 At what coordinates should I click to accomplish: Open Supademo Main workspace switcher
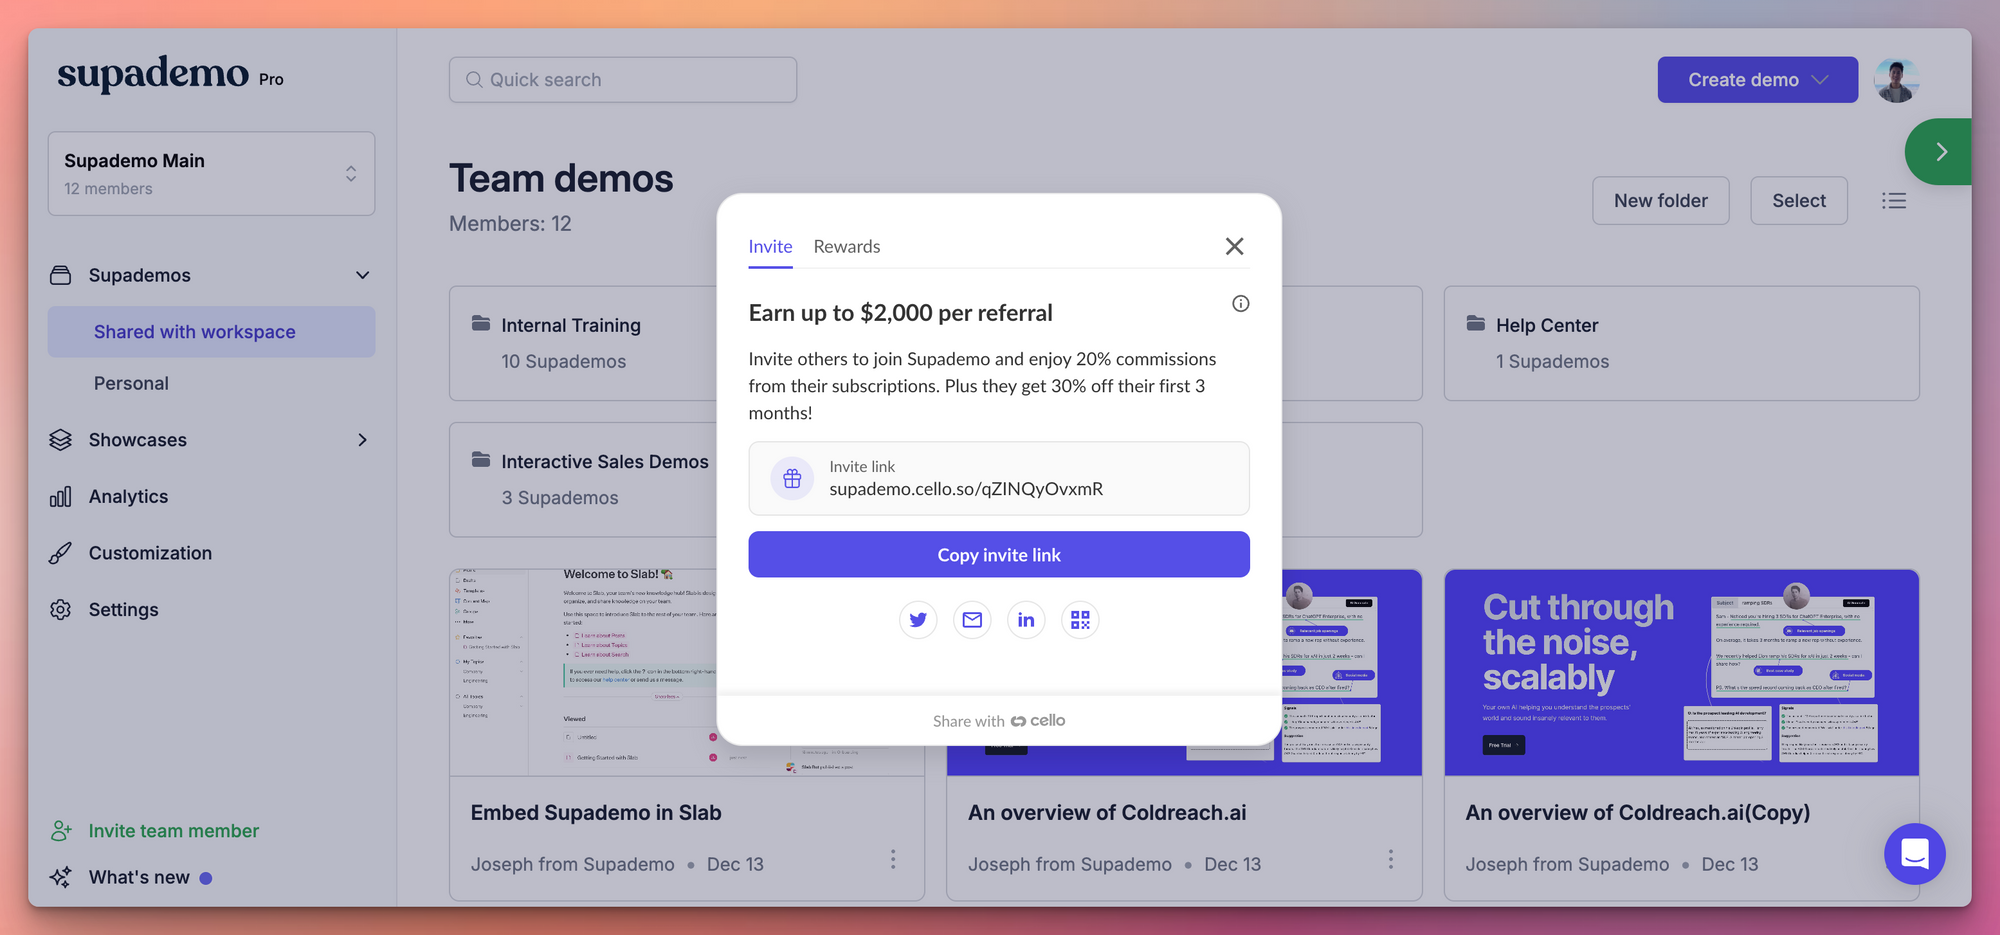(x=212, y=174)
